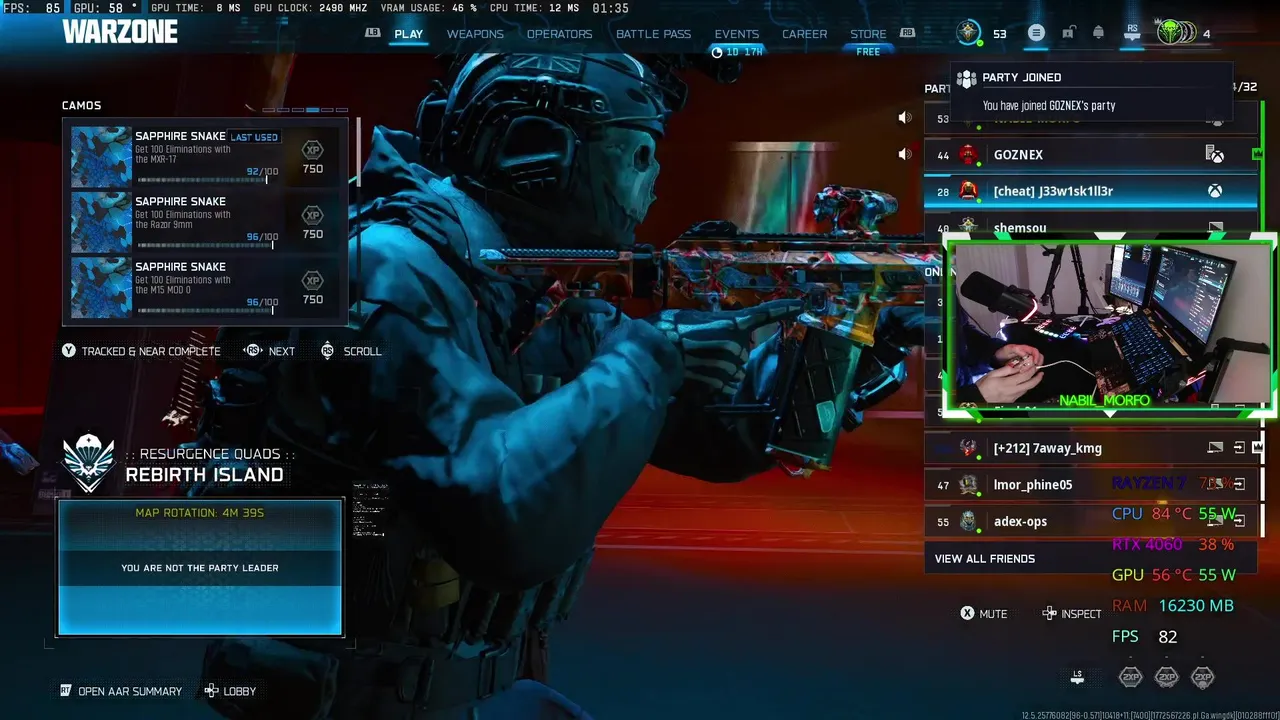Click Sapphire Snake Razor 9mm camo thumbnail
The height and width of the screenshot is (720, 1280).
click(101, 221)
